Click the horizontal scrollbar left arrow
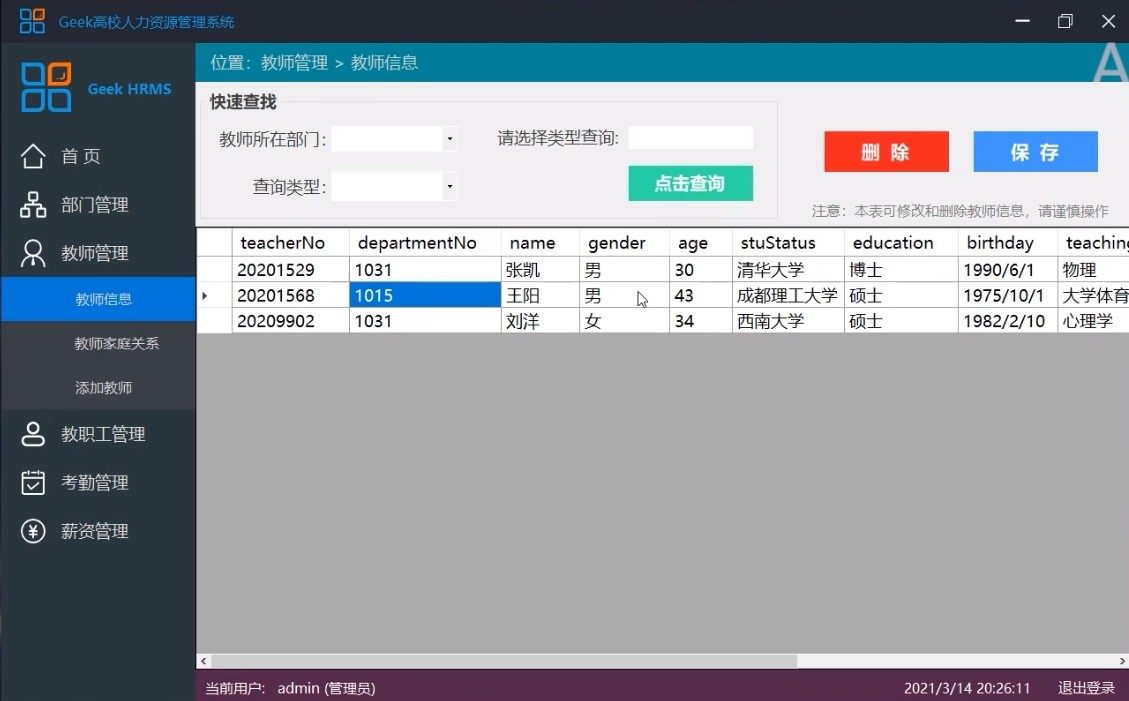The image size is (1129, 701). (x=204, y=661)
